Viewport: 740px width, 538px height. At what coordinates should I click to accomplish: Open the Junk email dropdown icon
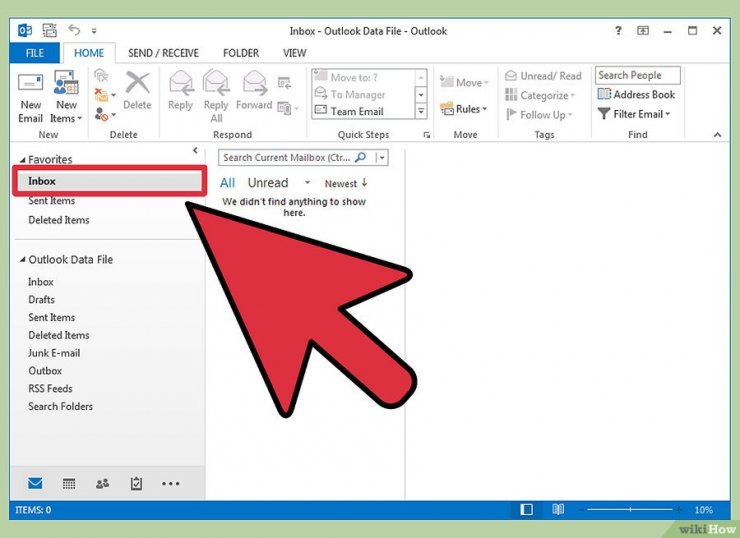104,114
